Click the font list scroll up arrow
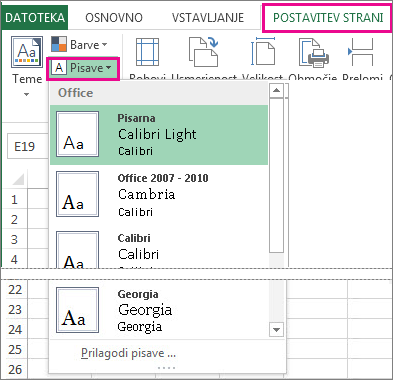Viewport: 393px width, 380px height. click(x=276, y=90)
